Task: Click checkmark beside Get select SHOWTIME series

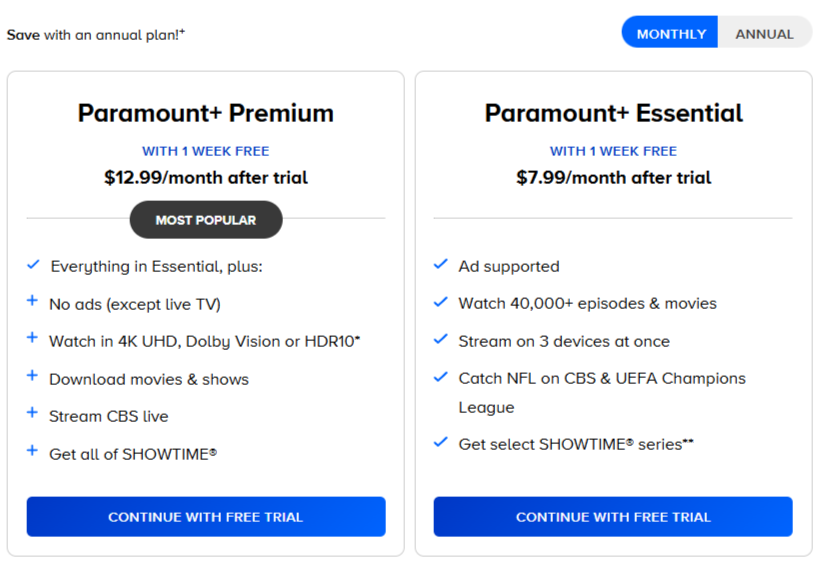Action: pyautogui.click(x=440, y=441)
